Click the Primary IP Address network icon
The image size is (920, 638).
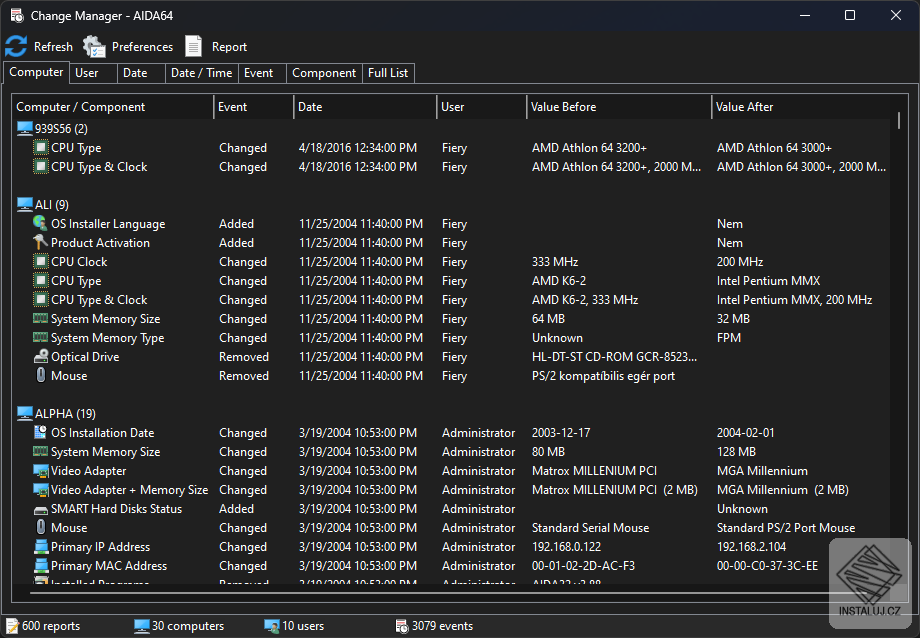coord(40,546)
